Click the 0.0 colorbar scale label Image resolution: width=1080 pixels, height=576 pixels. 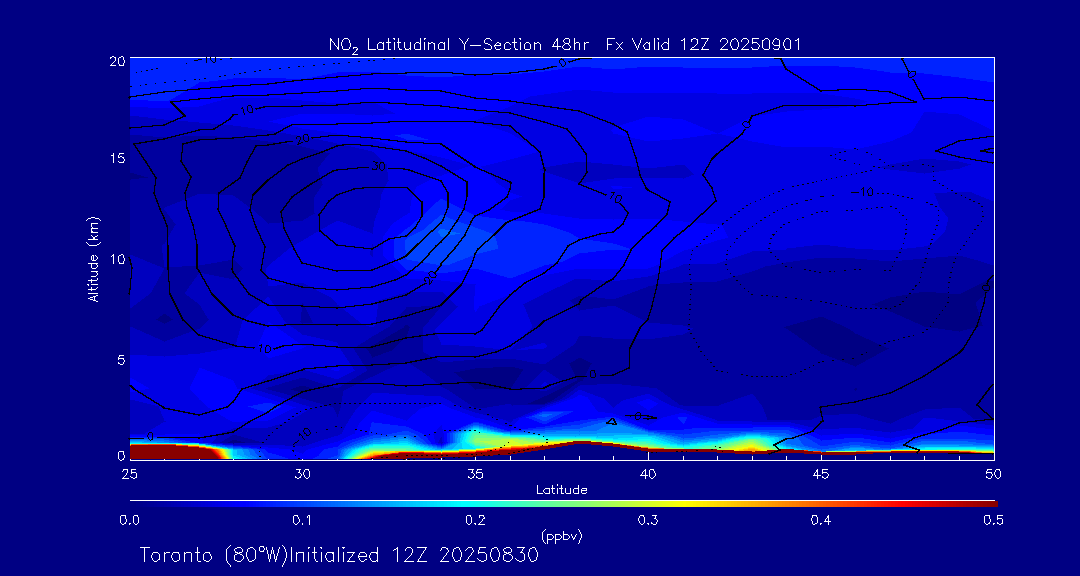click(x=129, y=520)
